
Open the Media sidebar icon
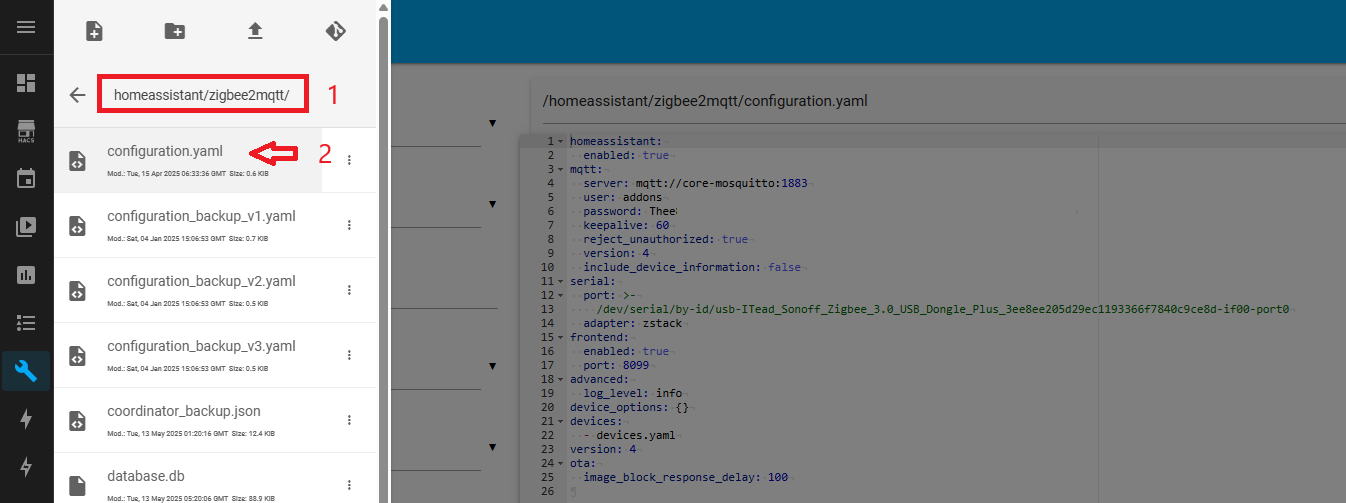coord(26,226)
